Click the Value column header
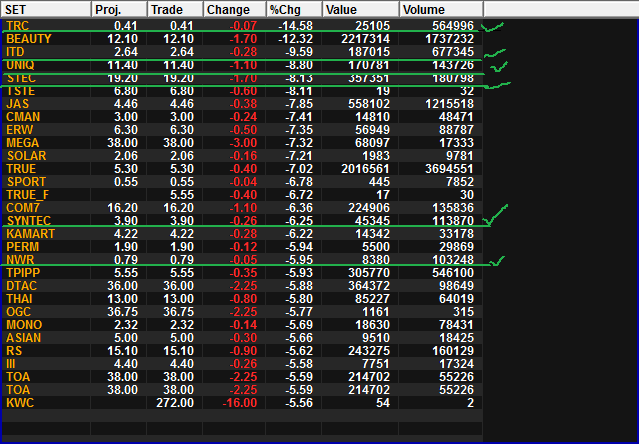The width and height of the screenshot is (639, 444). [361, 9]
